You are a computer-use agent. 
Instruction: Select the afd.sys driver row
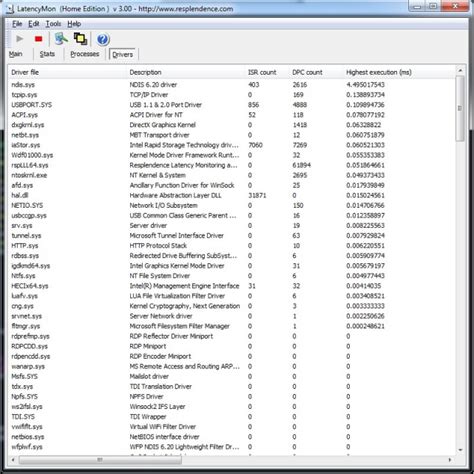tap(231, 185)
